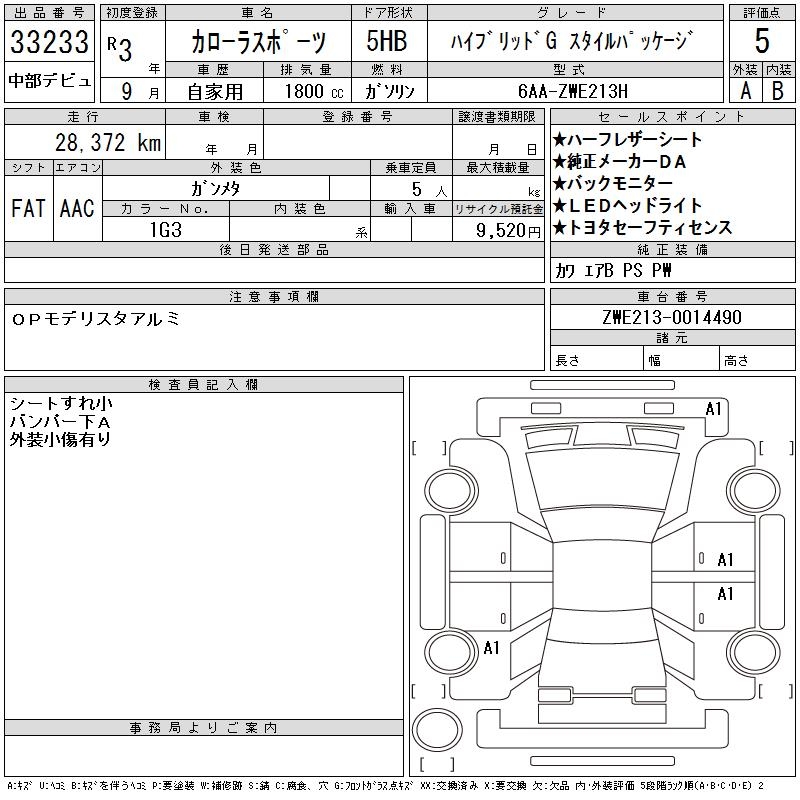
Task: Select the lot number 33233
Action: (x=50, y=42)
